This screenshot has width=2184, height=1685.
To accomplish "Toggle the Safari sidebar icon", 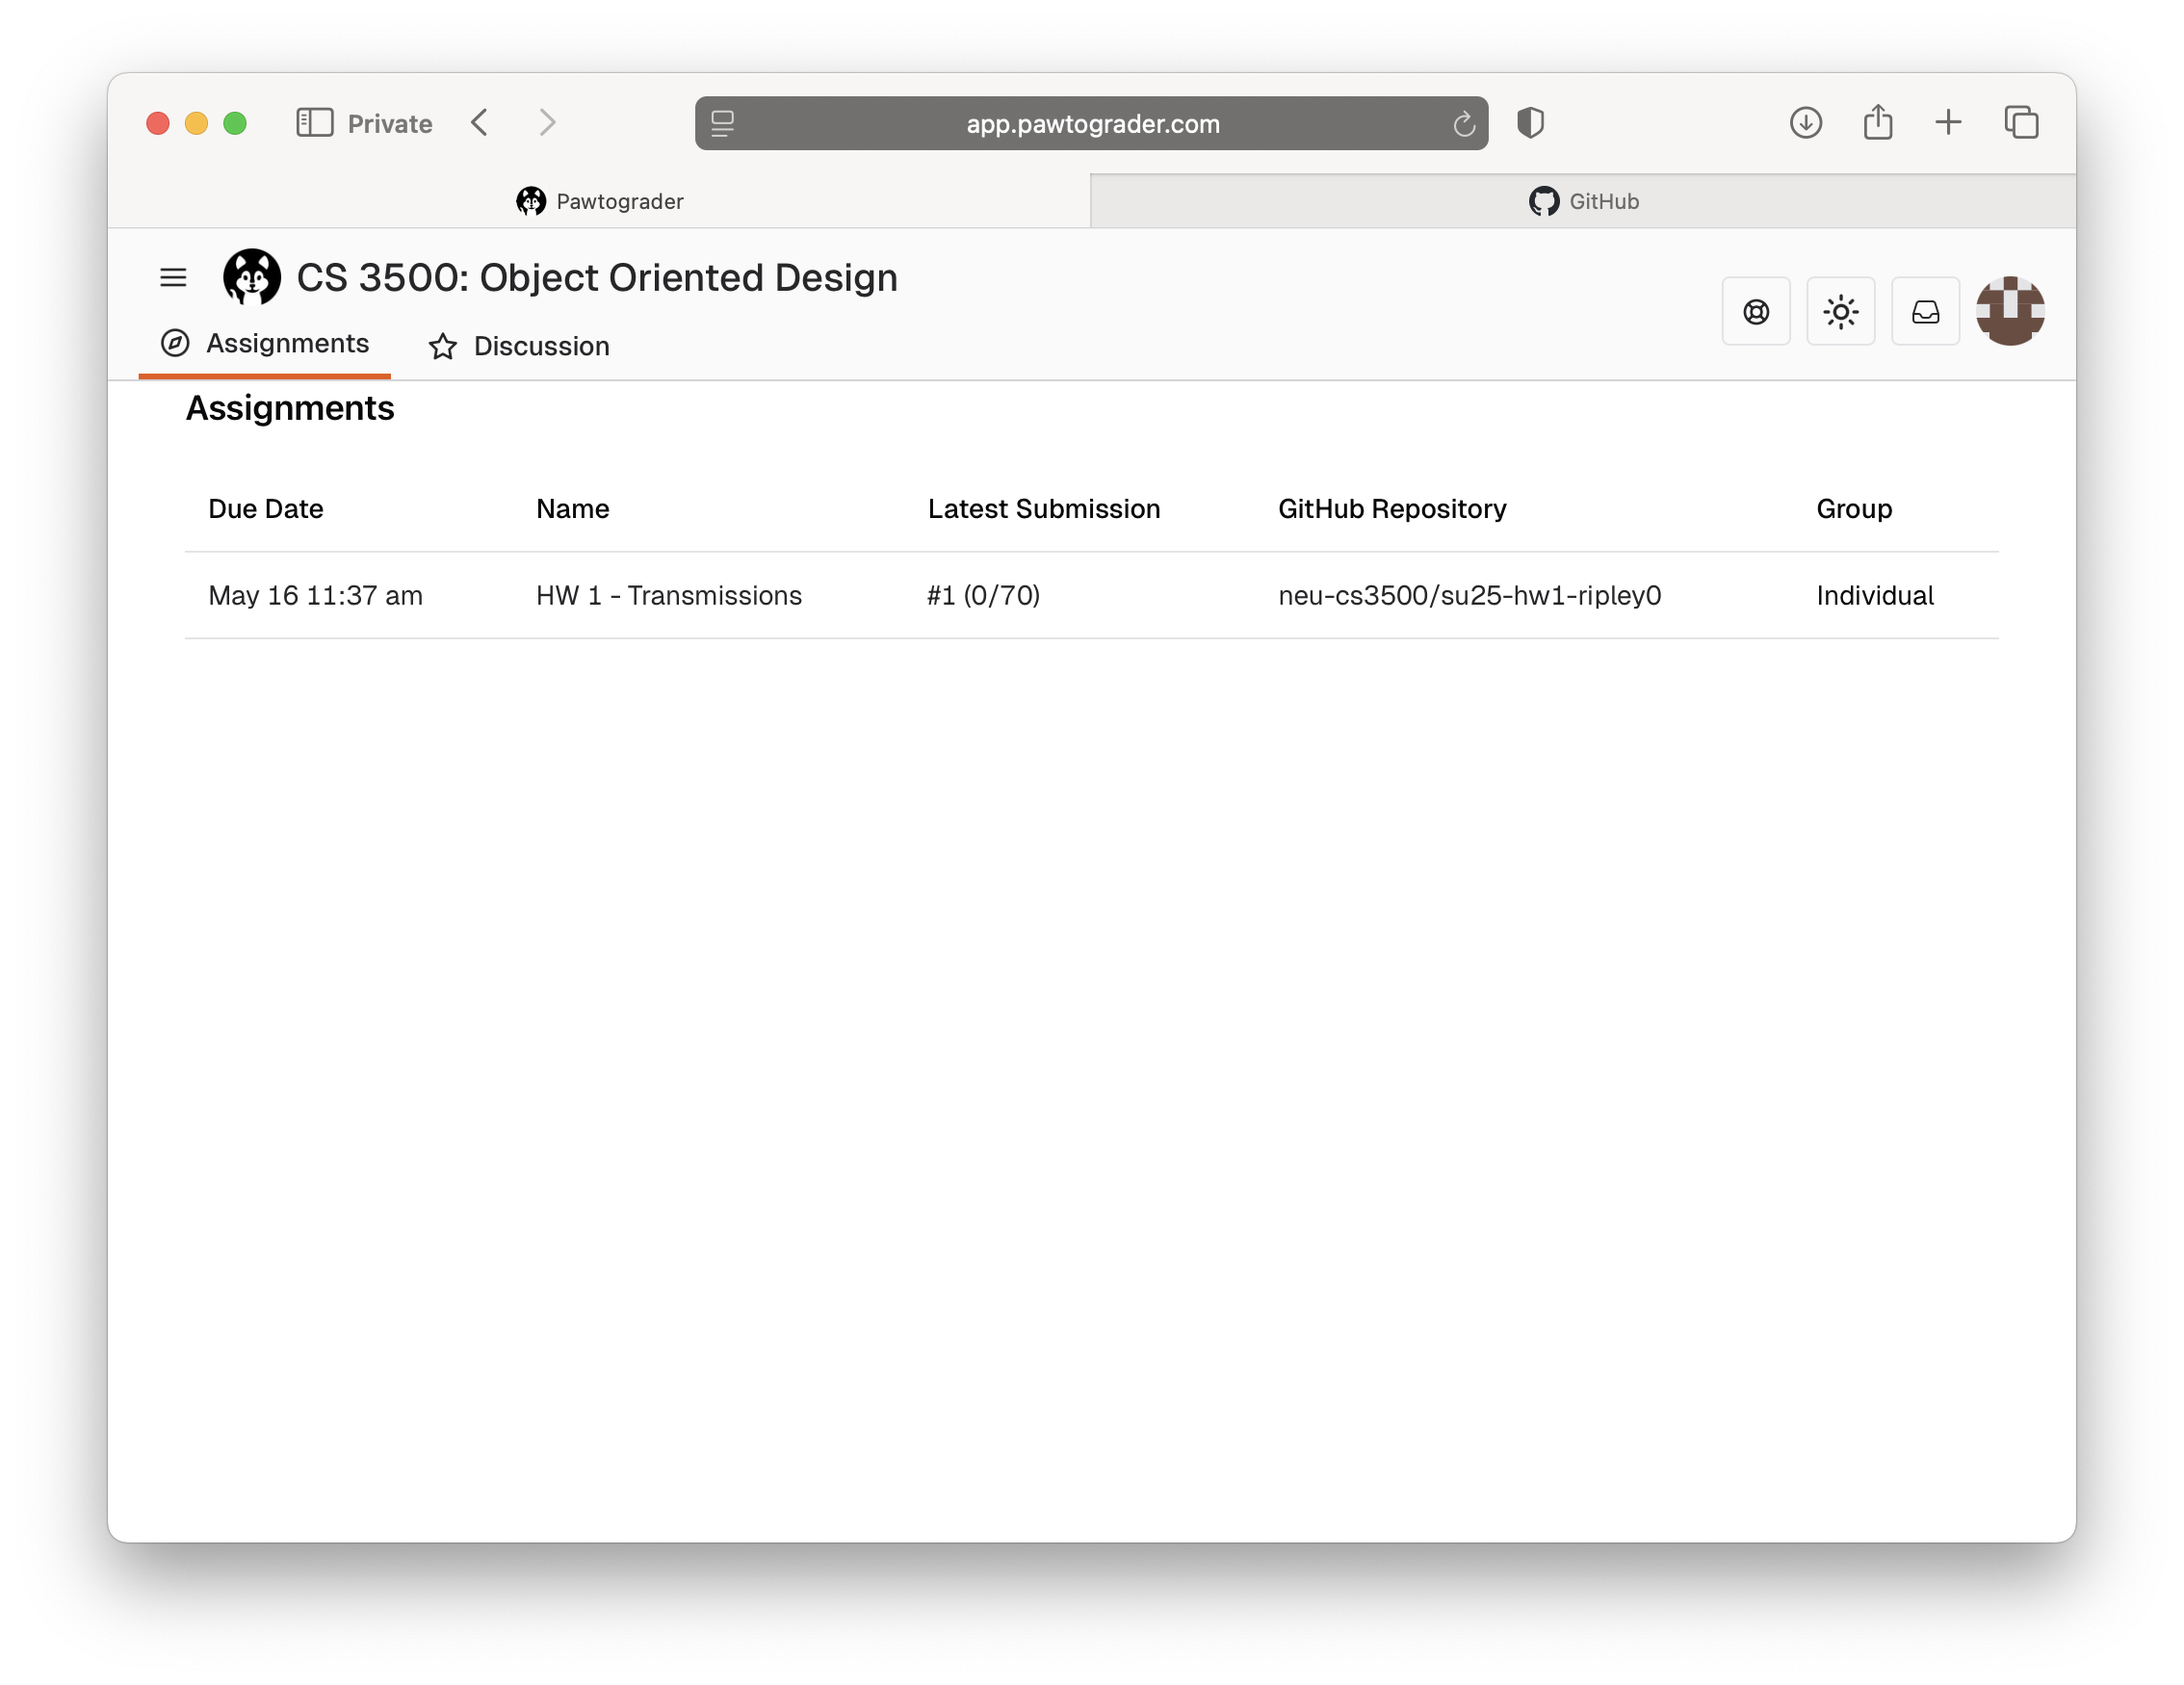I will 314,123.
